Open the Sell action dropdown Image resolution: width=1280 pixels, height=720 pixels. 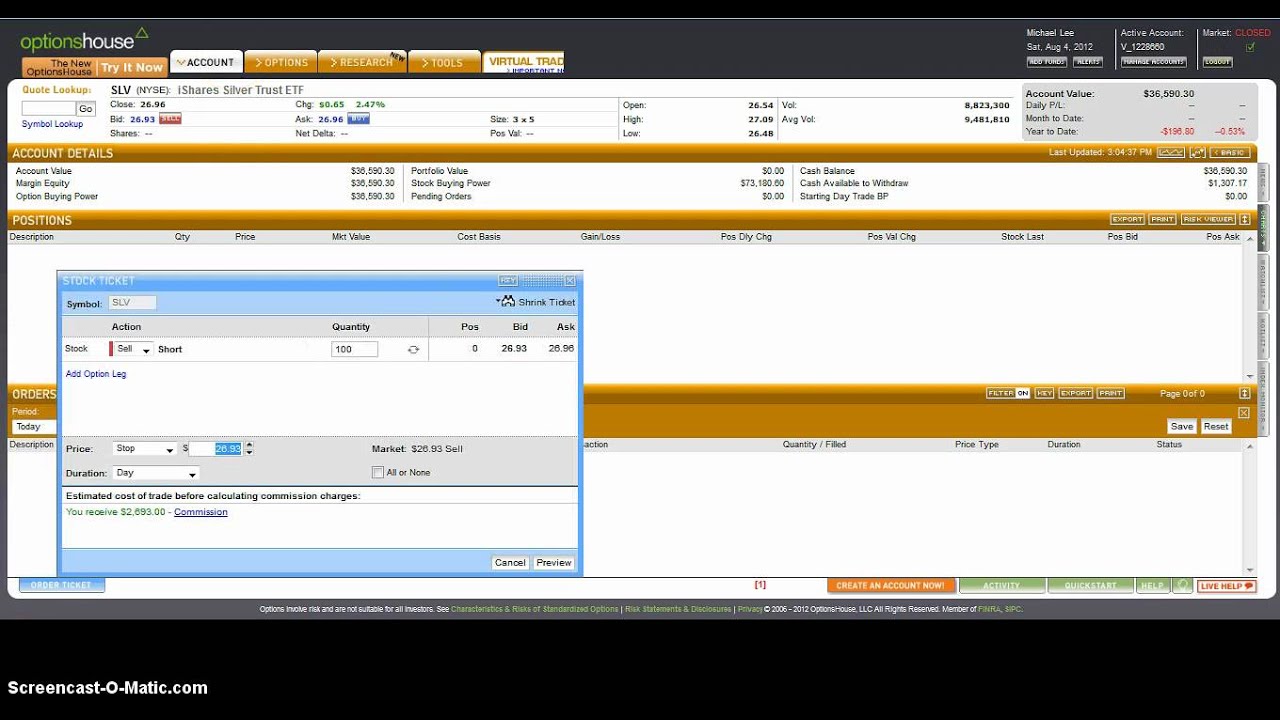[133, 349]
